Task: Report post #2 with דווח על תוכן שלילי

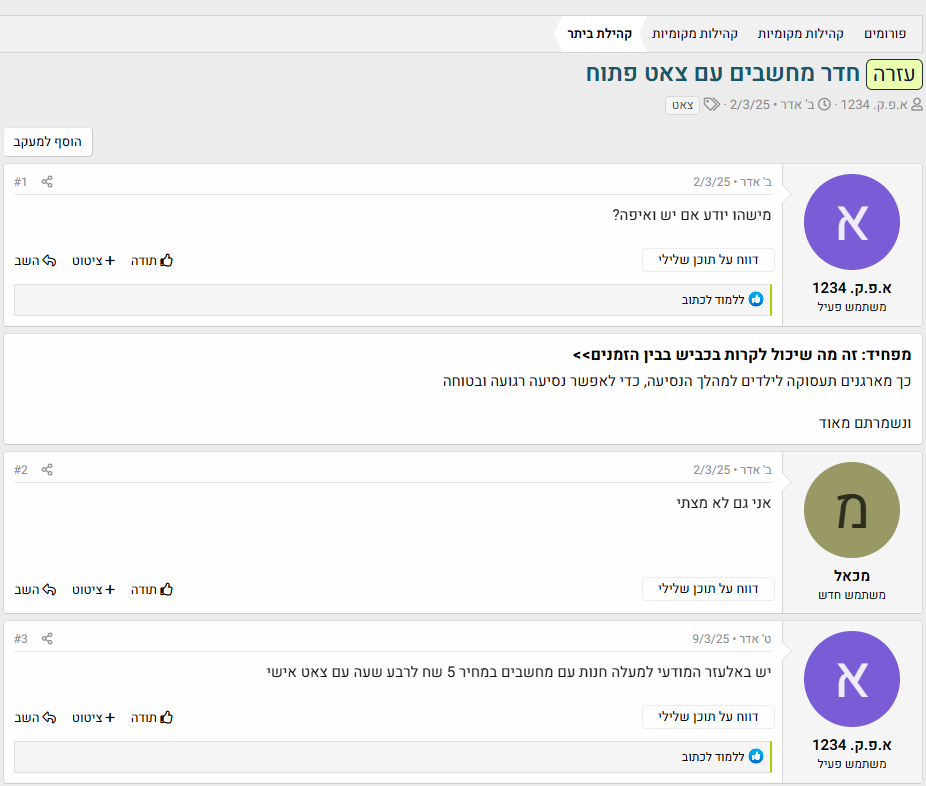Action: pyautogui.click(x=708, y=589)
